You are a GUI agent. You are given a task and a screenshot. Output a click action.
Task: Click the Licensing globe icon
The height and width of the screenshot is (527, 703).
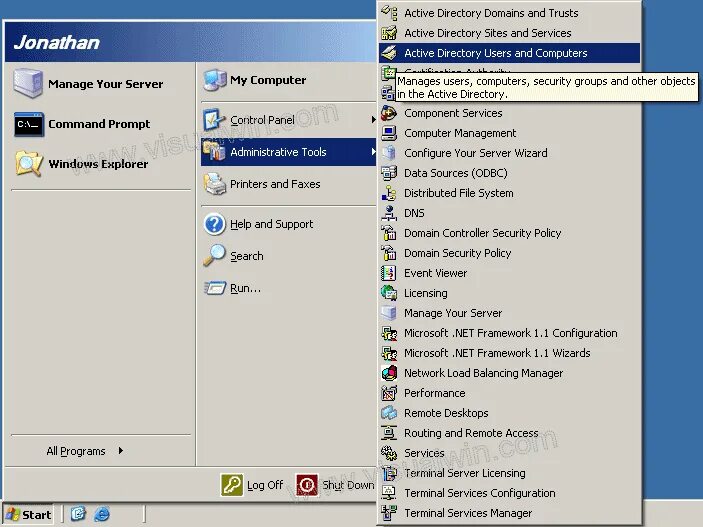click(x=389, y=293)
